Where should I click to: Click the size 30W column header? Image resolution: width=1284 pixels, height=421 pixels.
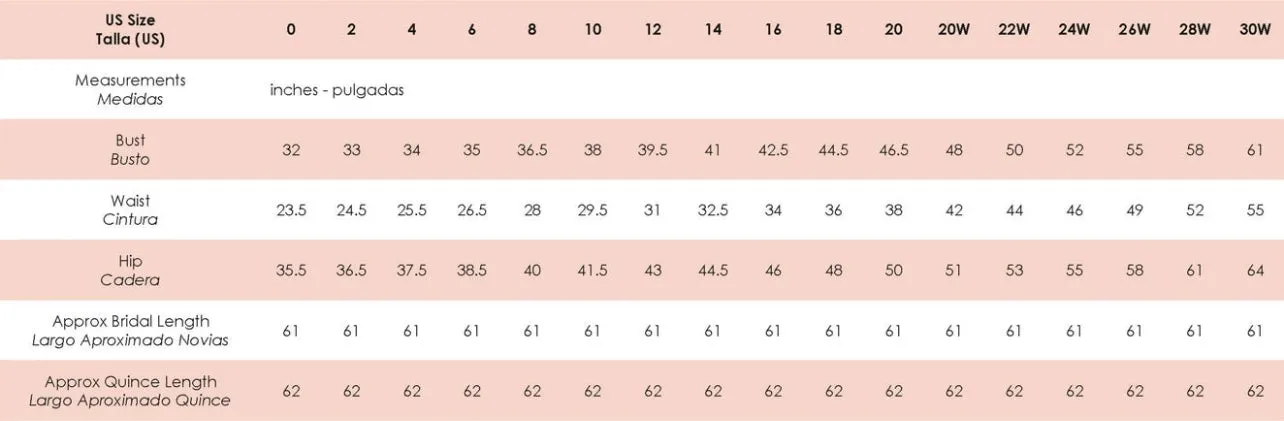pyautogui.click(x=1255, y=30)
